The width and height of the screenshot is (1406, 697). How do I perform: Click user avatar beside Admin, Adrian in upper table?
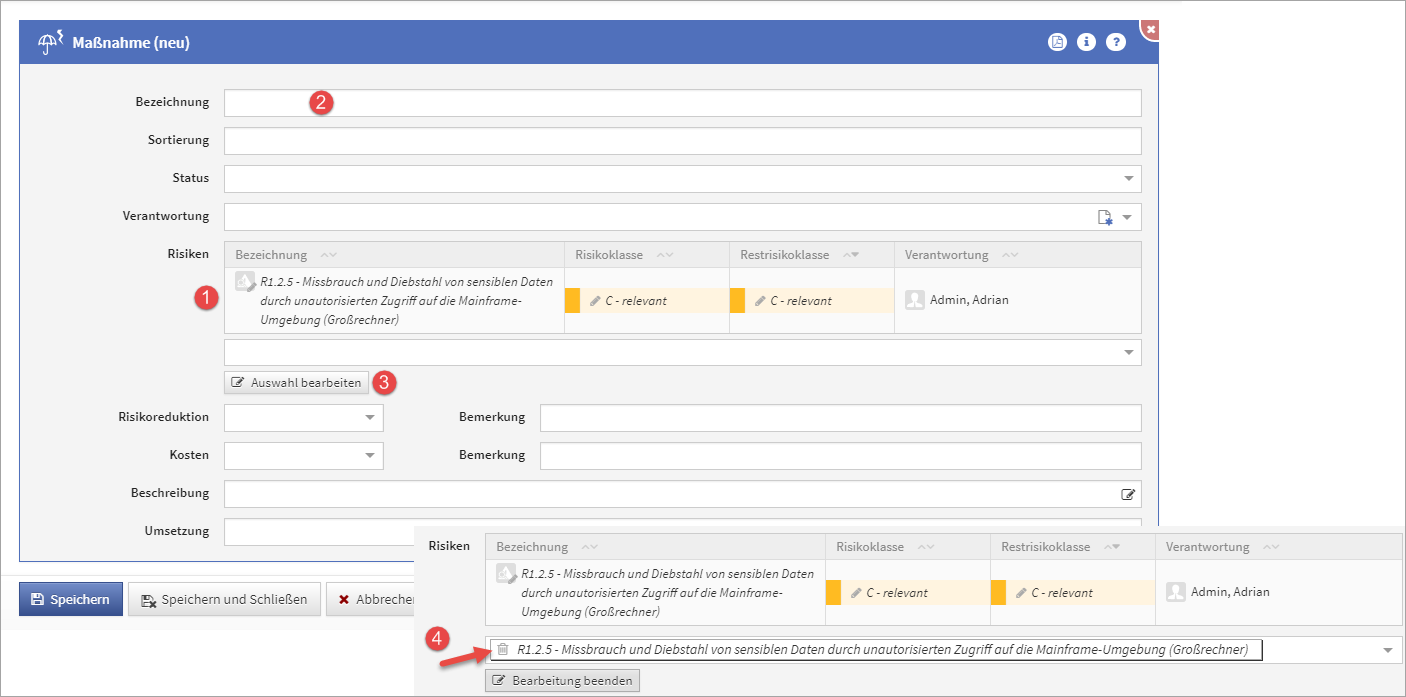(x=915, y=300)
